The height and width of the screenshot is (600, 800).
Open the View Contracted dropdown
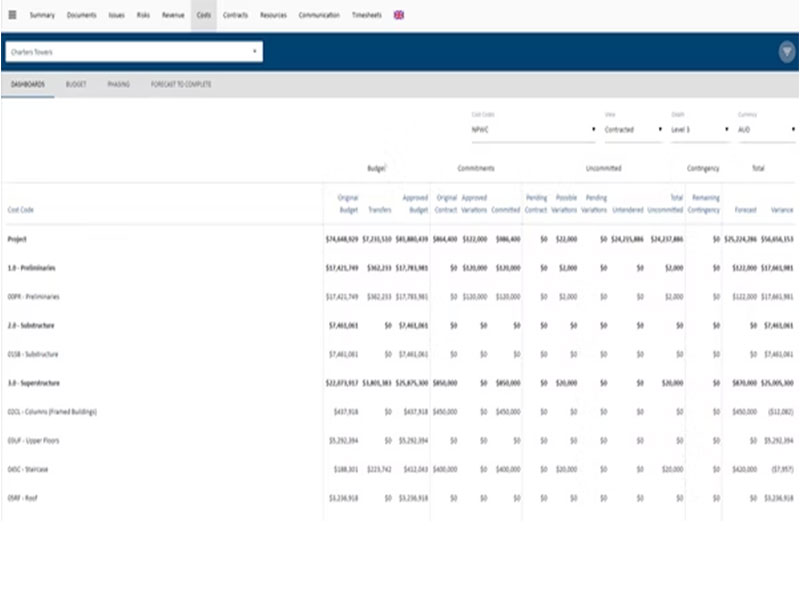632,130
